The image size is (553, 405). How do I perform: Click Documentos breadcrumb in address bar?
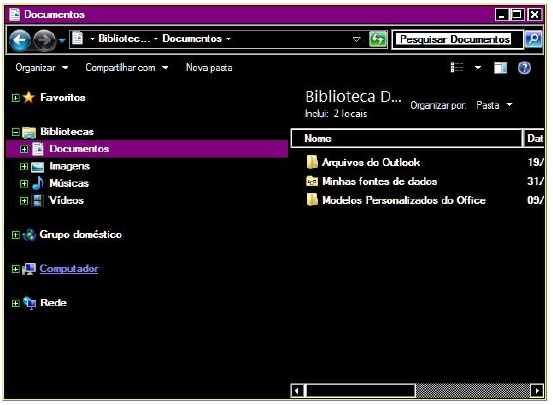coord(192,38)
